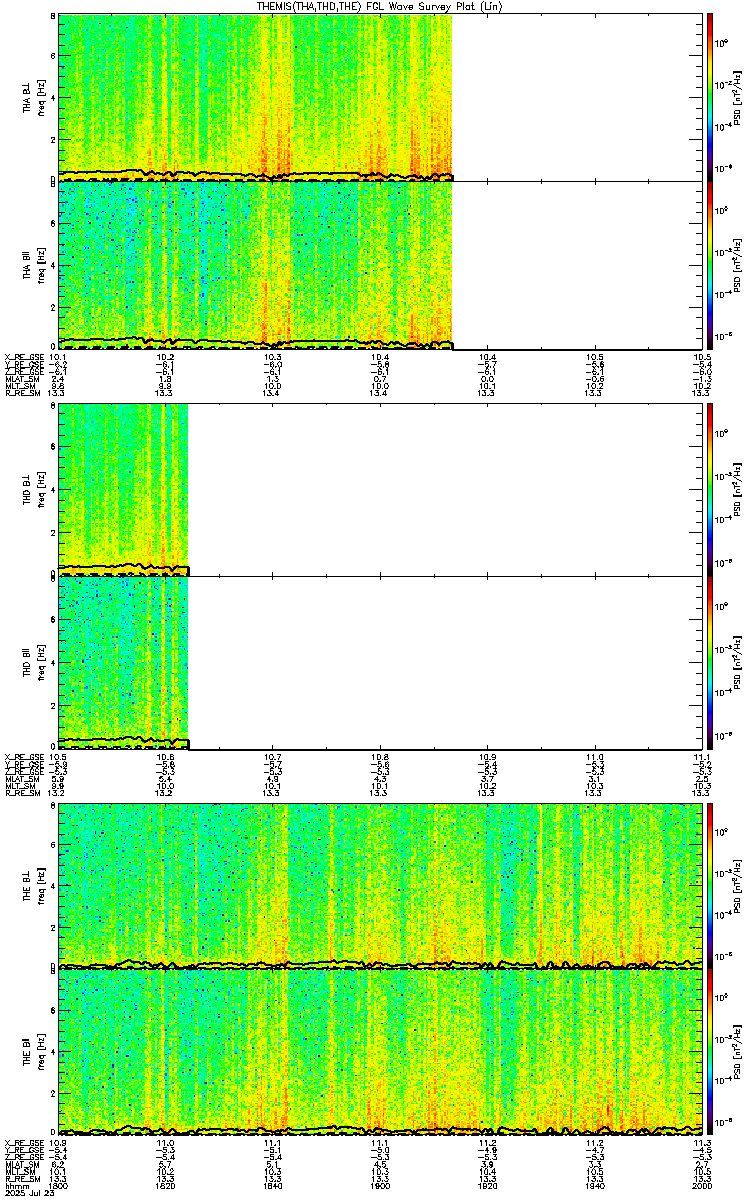Click the PSD color bar beside THA B-parallel
This screenshot has width=750, height=1200.
click(710, 265)
